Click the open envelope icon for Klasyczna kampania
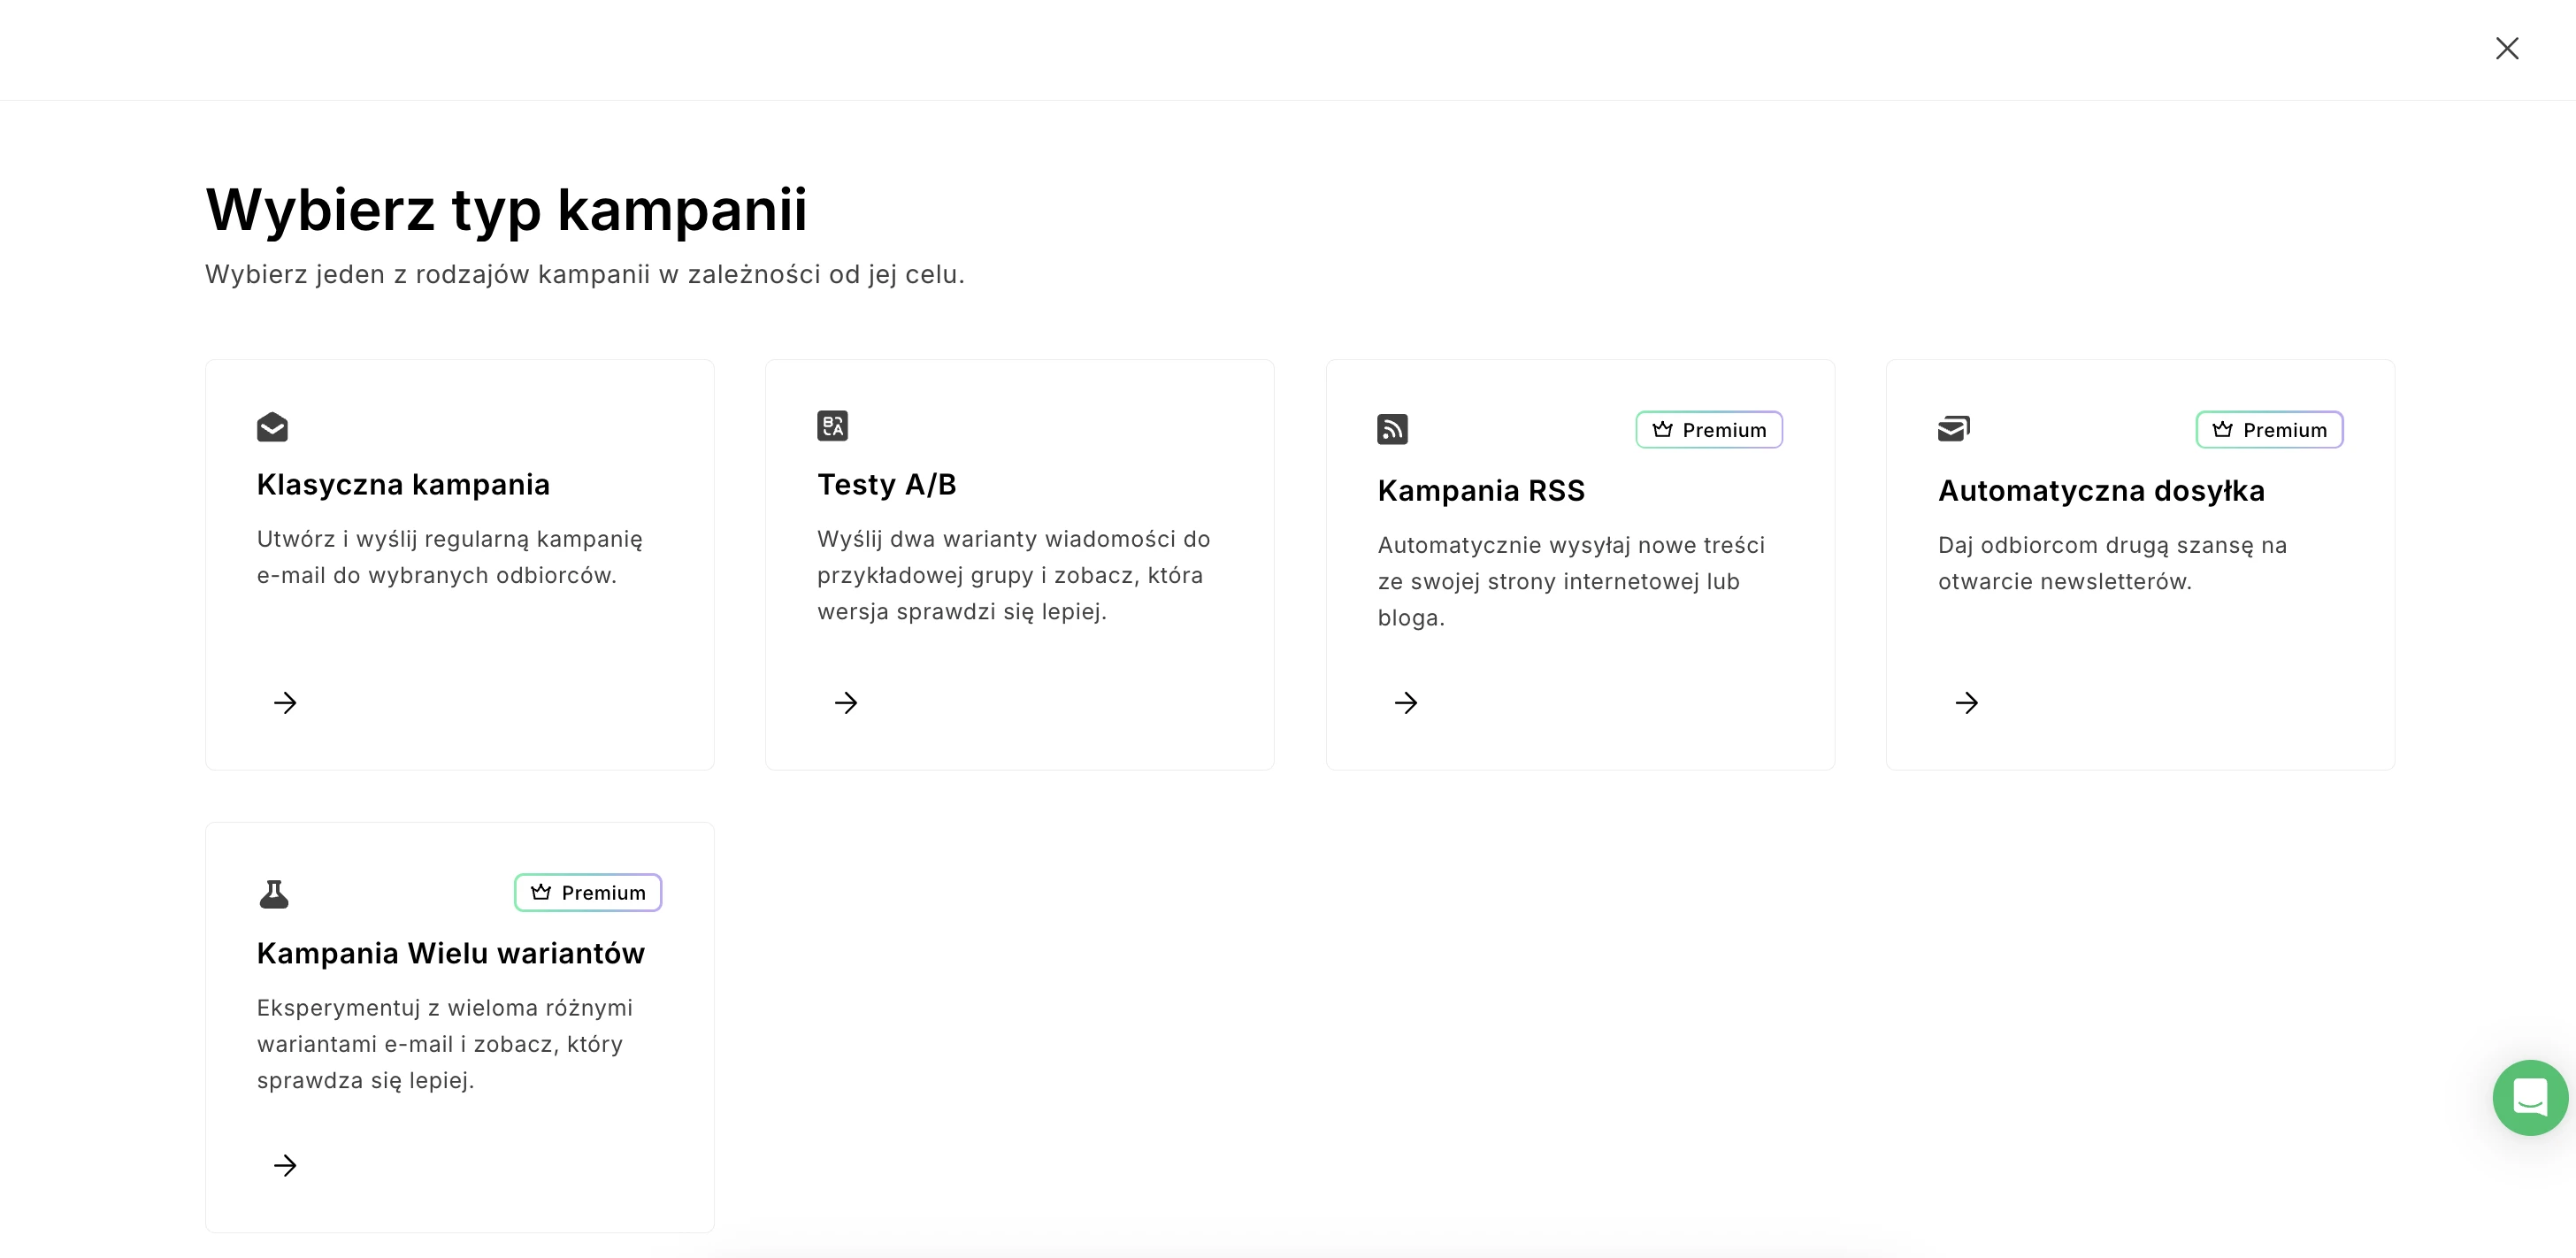 272,427
